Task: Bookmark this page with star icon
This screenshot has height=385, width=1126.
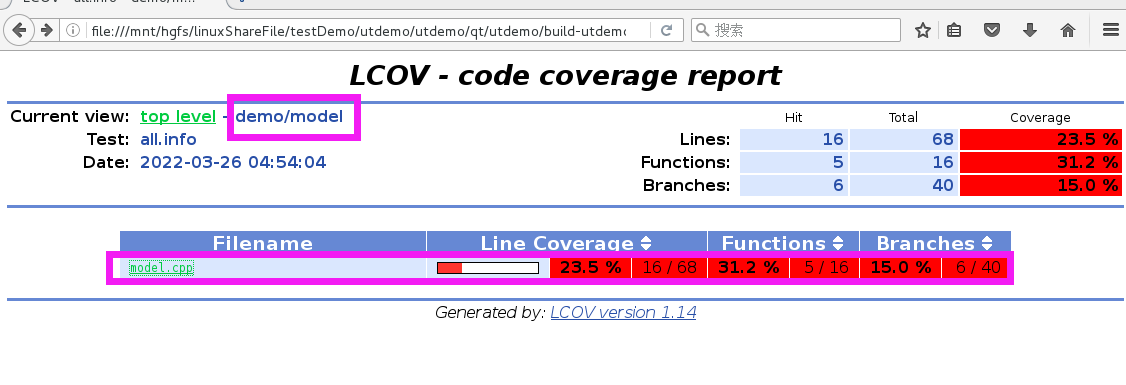Action: tap(923, 30)
